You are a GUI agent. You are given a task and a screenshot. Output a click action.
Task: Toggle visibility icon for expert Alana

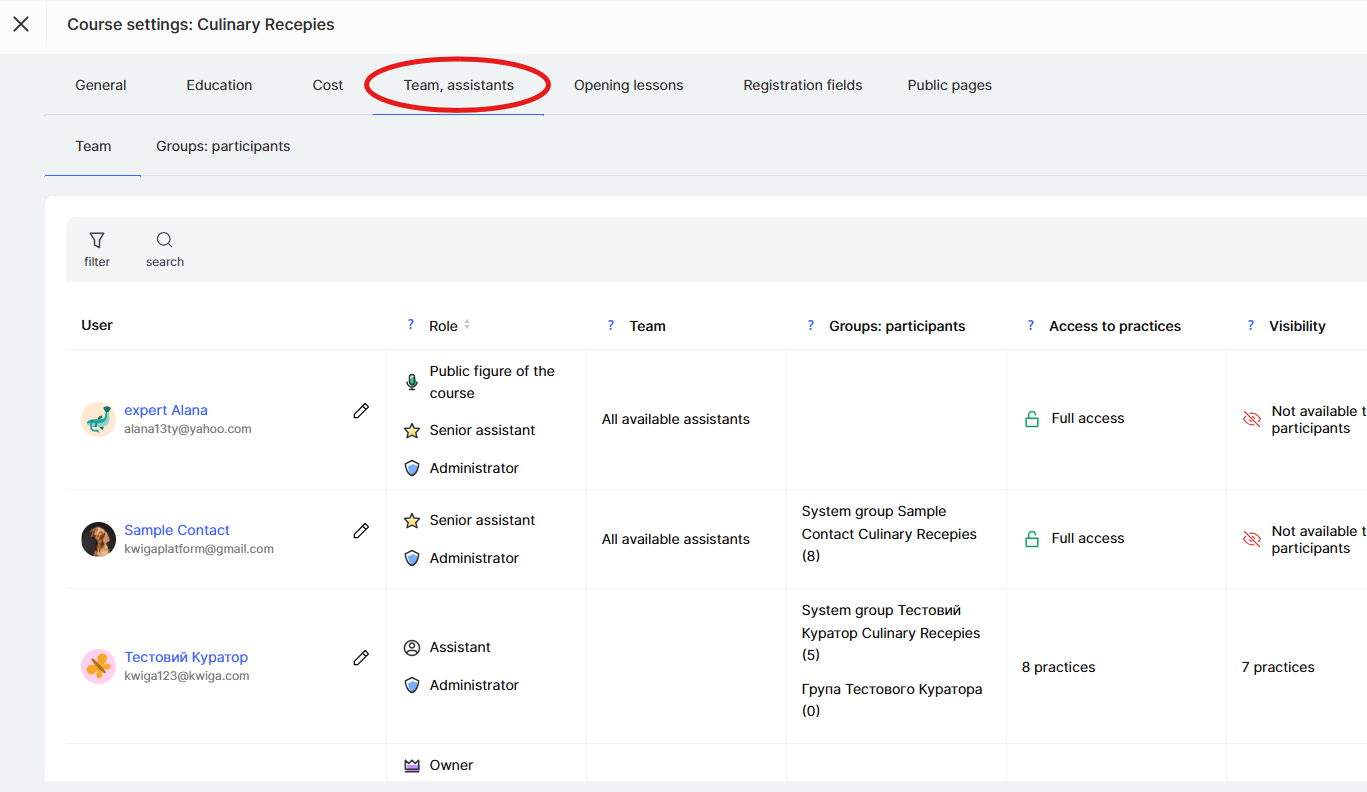click(x=1251, y=419)
